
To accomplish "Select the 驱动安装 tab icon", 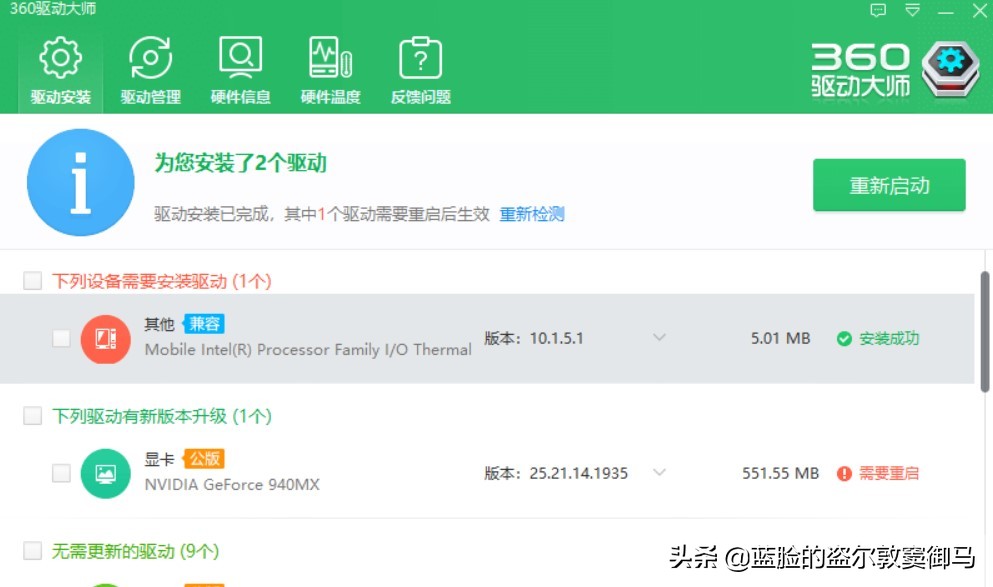I will coord(57,58).
